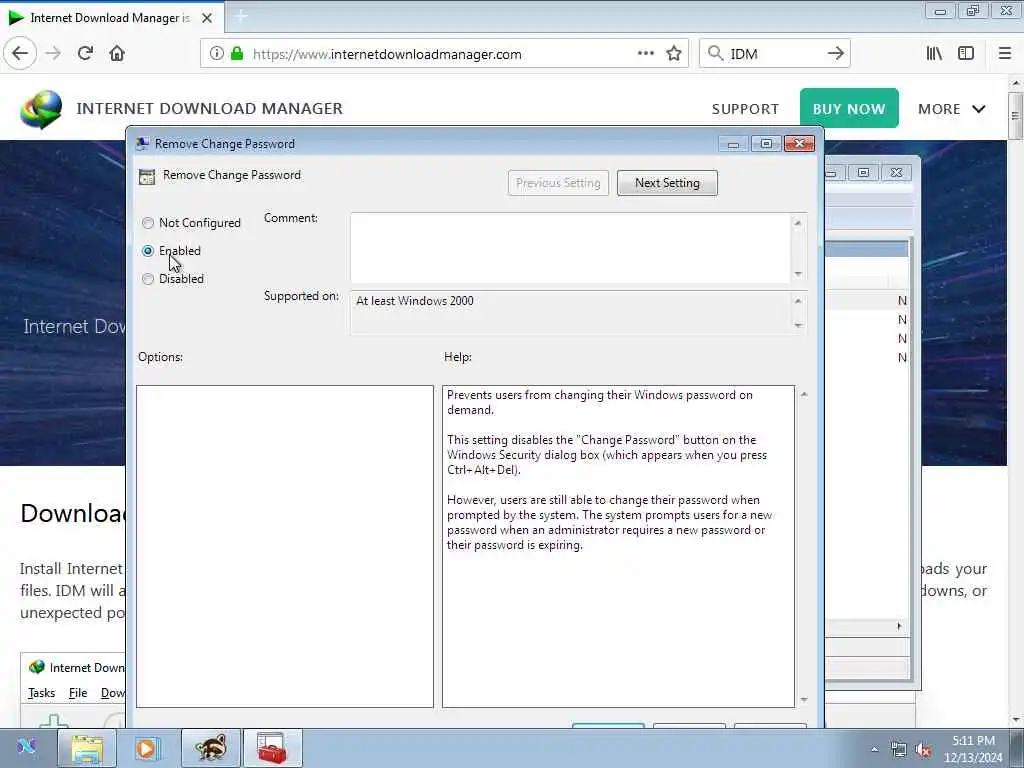Click Supported on box up arrow
This screenshot has width=1024, height=768.
coord(798,301)
